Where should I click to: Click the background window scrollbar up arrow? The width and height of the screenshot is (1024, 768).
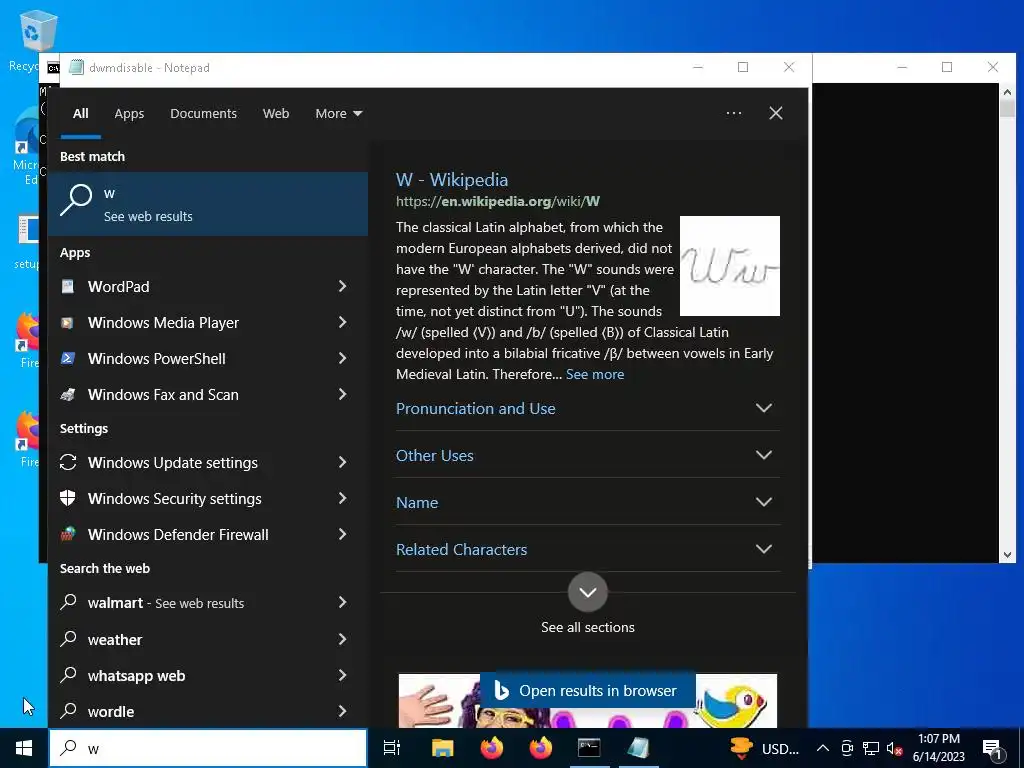(1007, 92)
